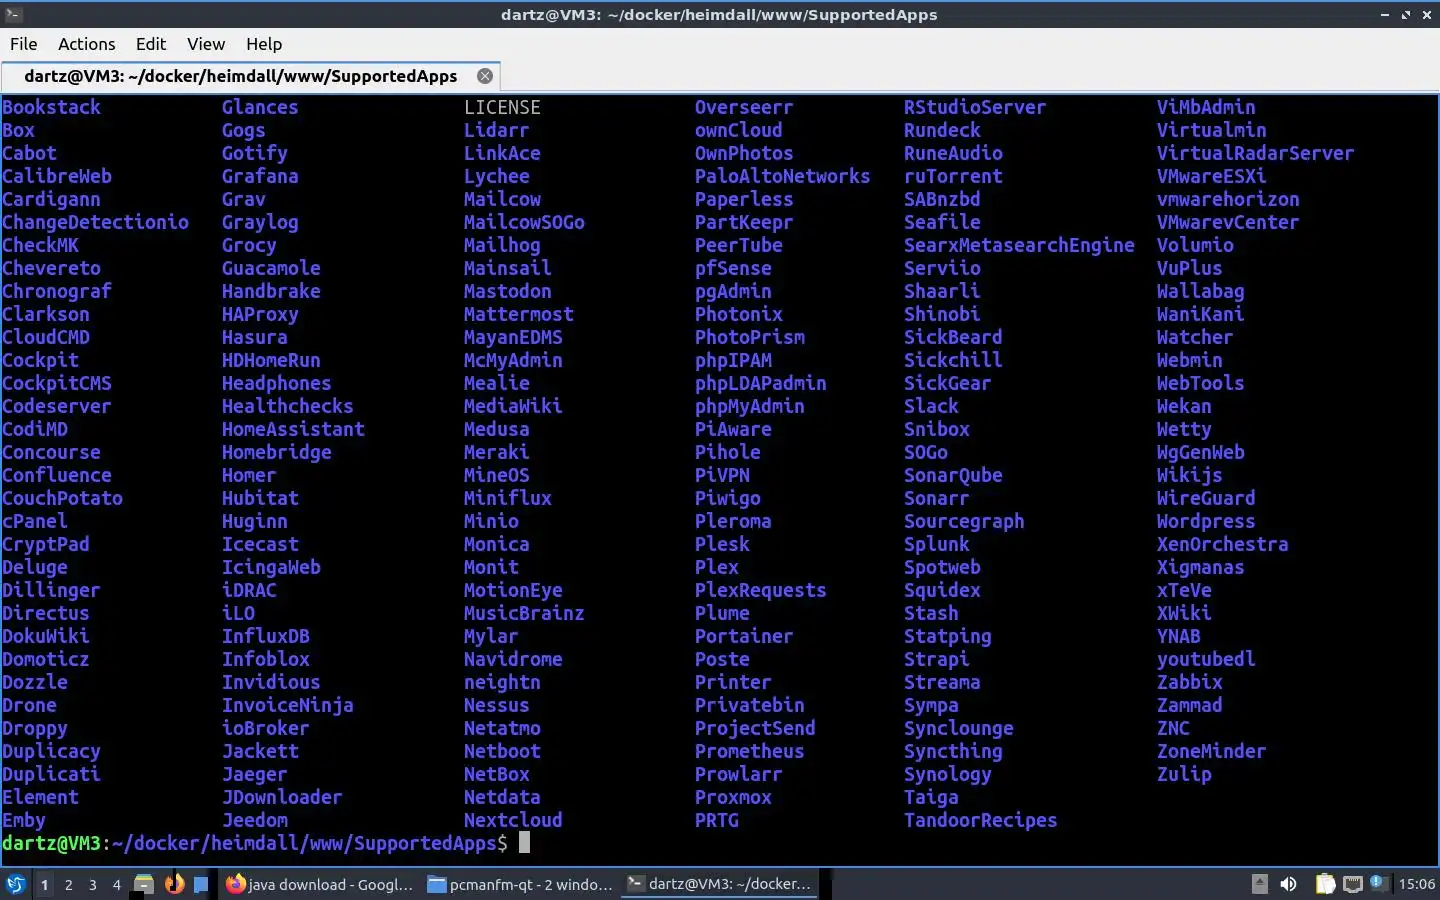The width and height of the screenshot is (1440, 900).
Task: Click the 'Grafana' directory entry
Action: click(x=260, y=176)
